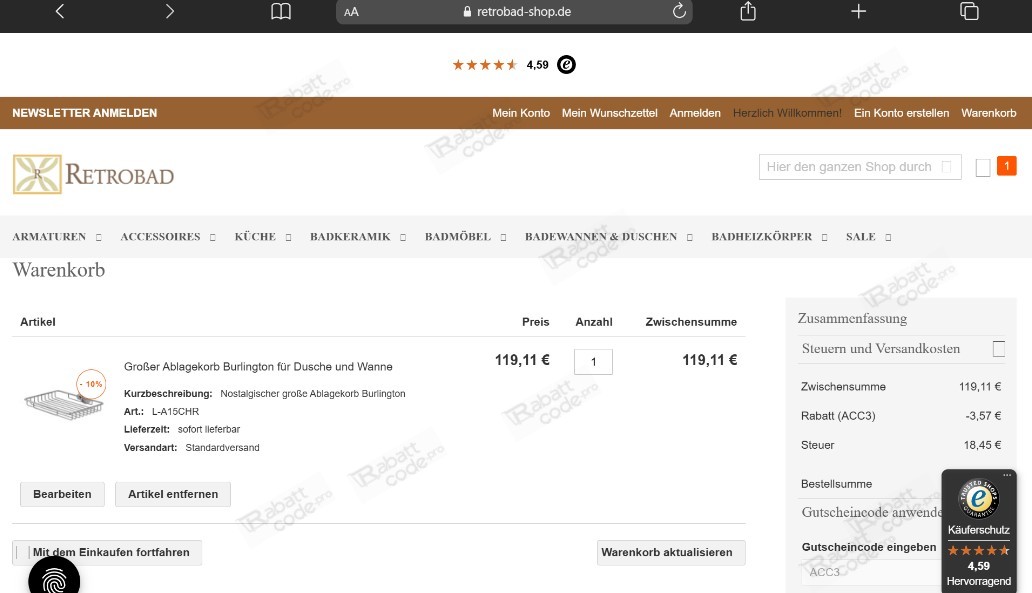Open the Küche category
This screenshot has width=1032, height=593.
(x=255, y=237)
